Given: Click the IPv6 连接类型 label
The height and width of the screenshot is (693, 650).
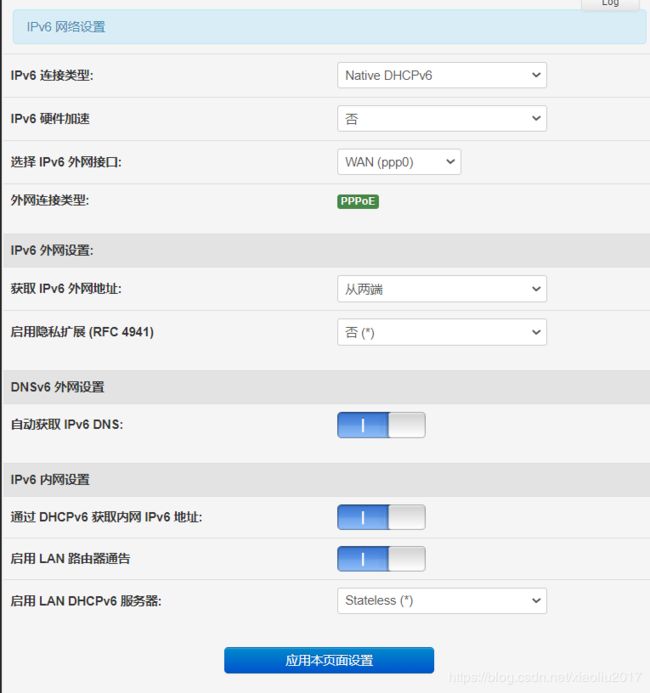Looking at the screenshot, I should tap(52, 76).
